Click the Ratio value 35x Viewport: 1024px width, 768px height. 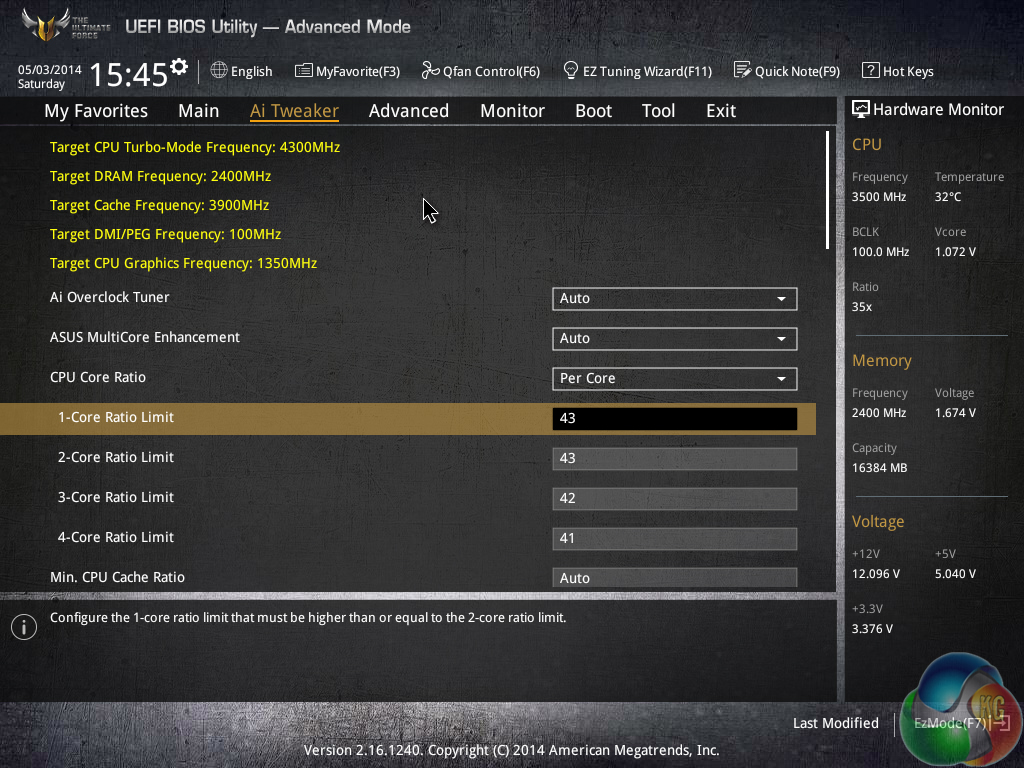862,307
